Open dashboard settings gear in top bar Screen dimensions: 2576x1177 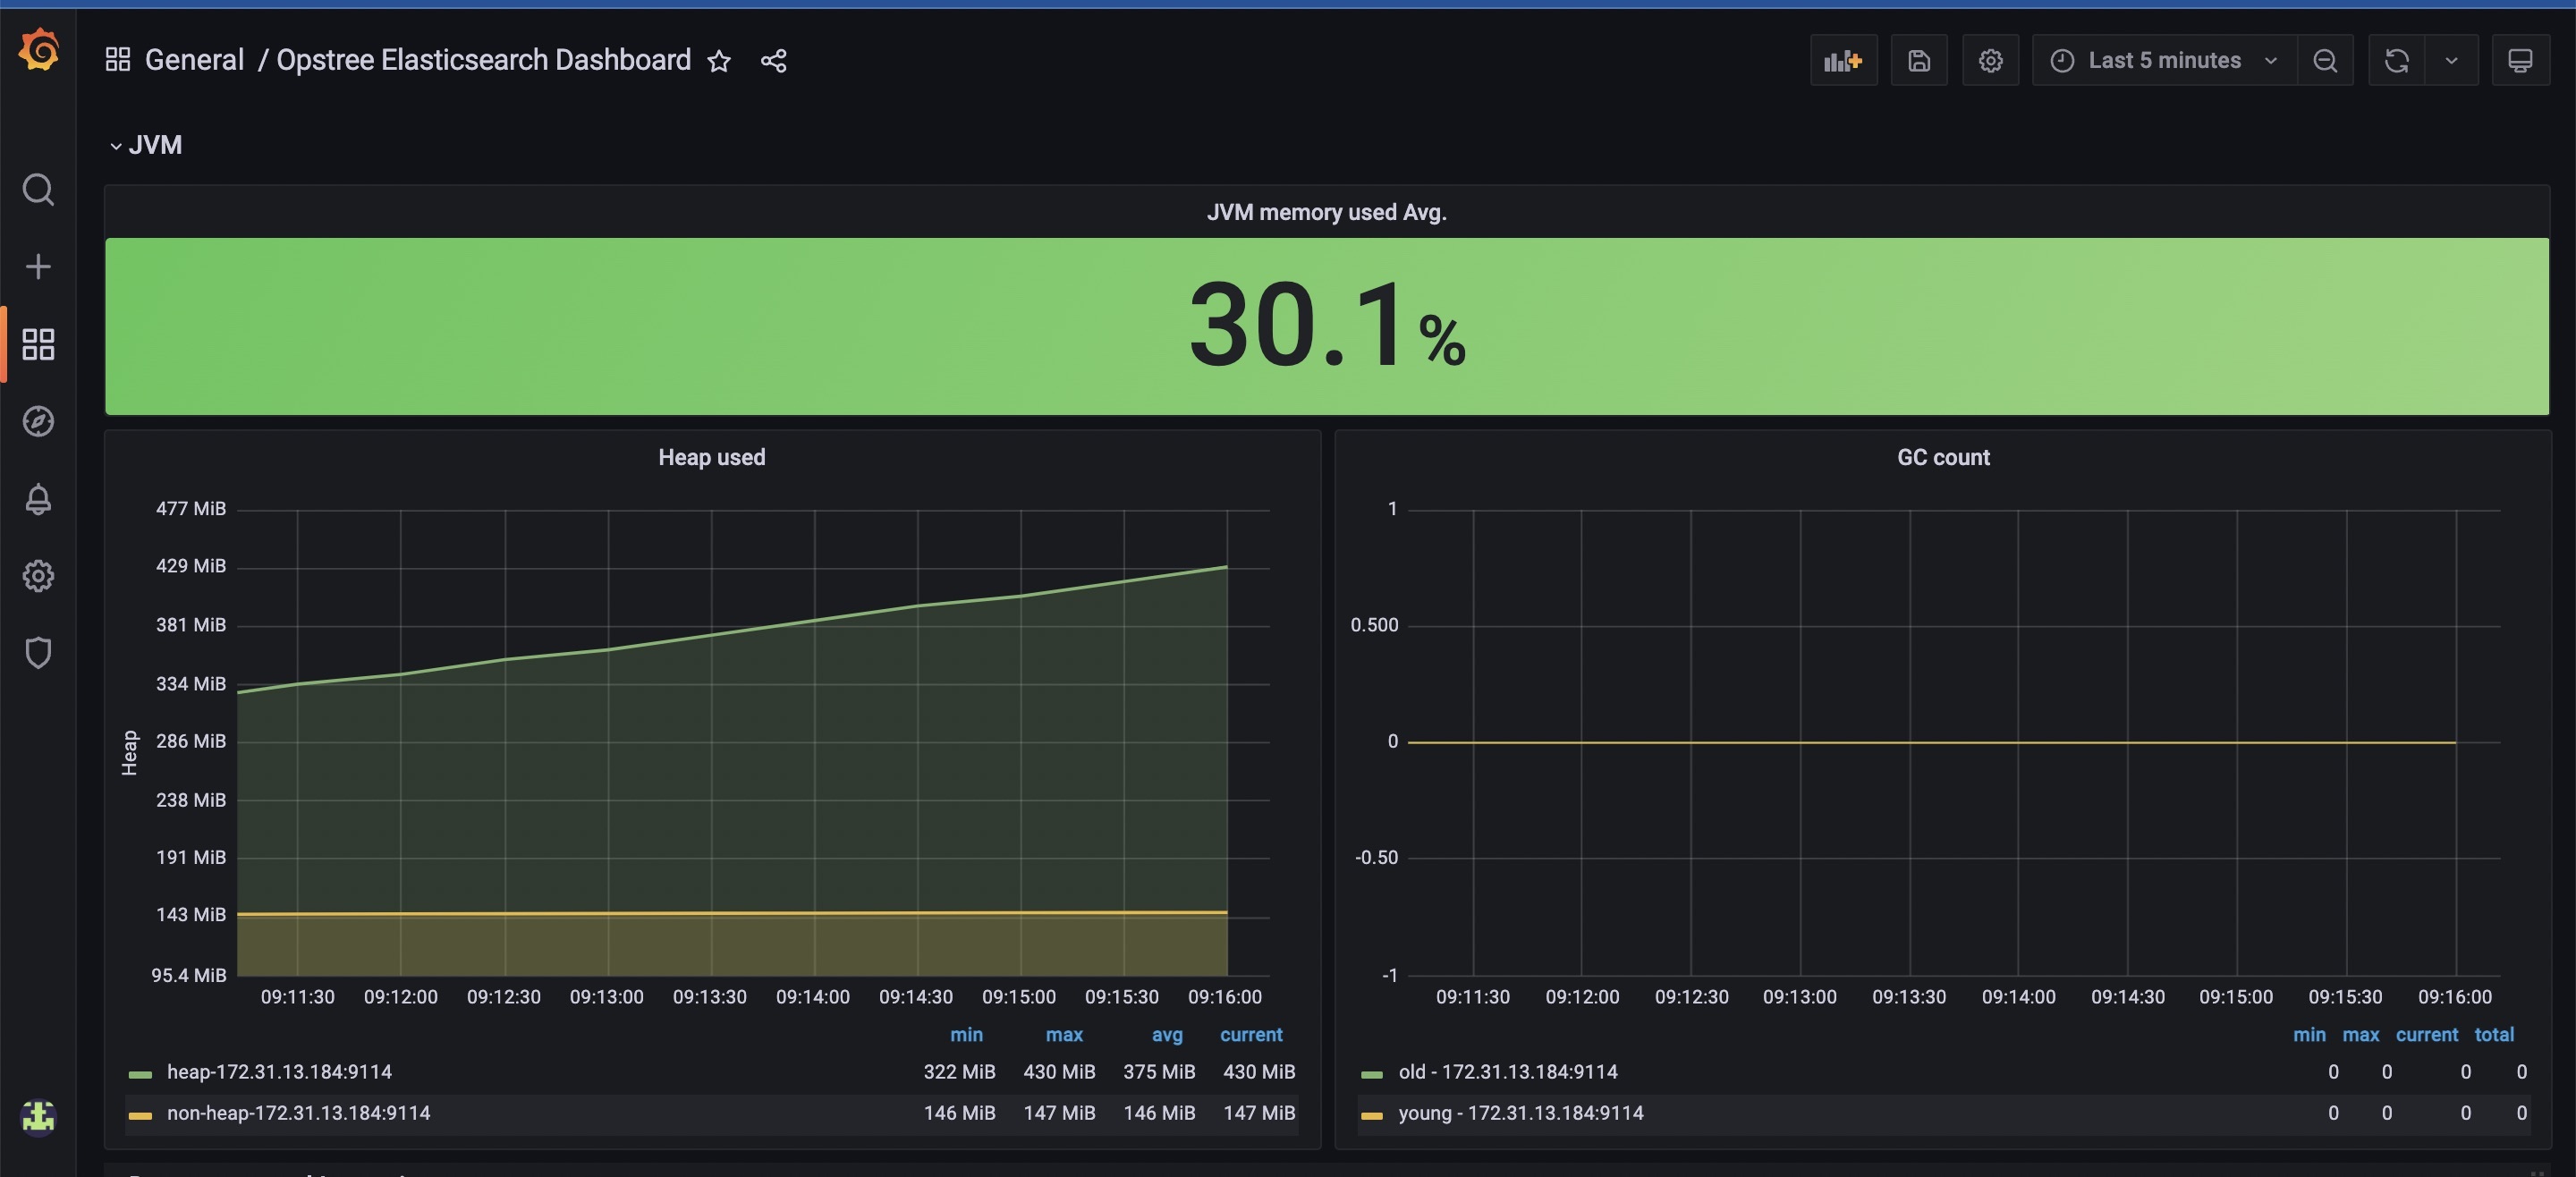1990,61
